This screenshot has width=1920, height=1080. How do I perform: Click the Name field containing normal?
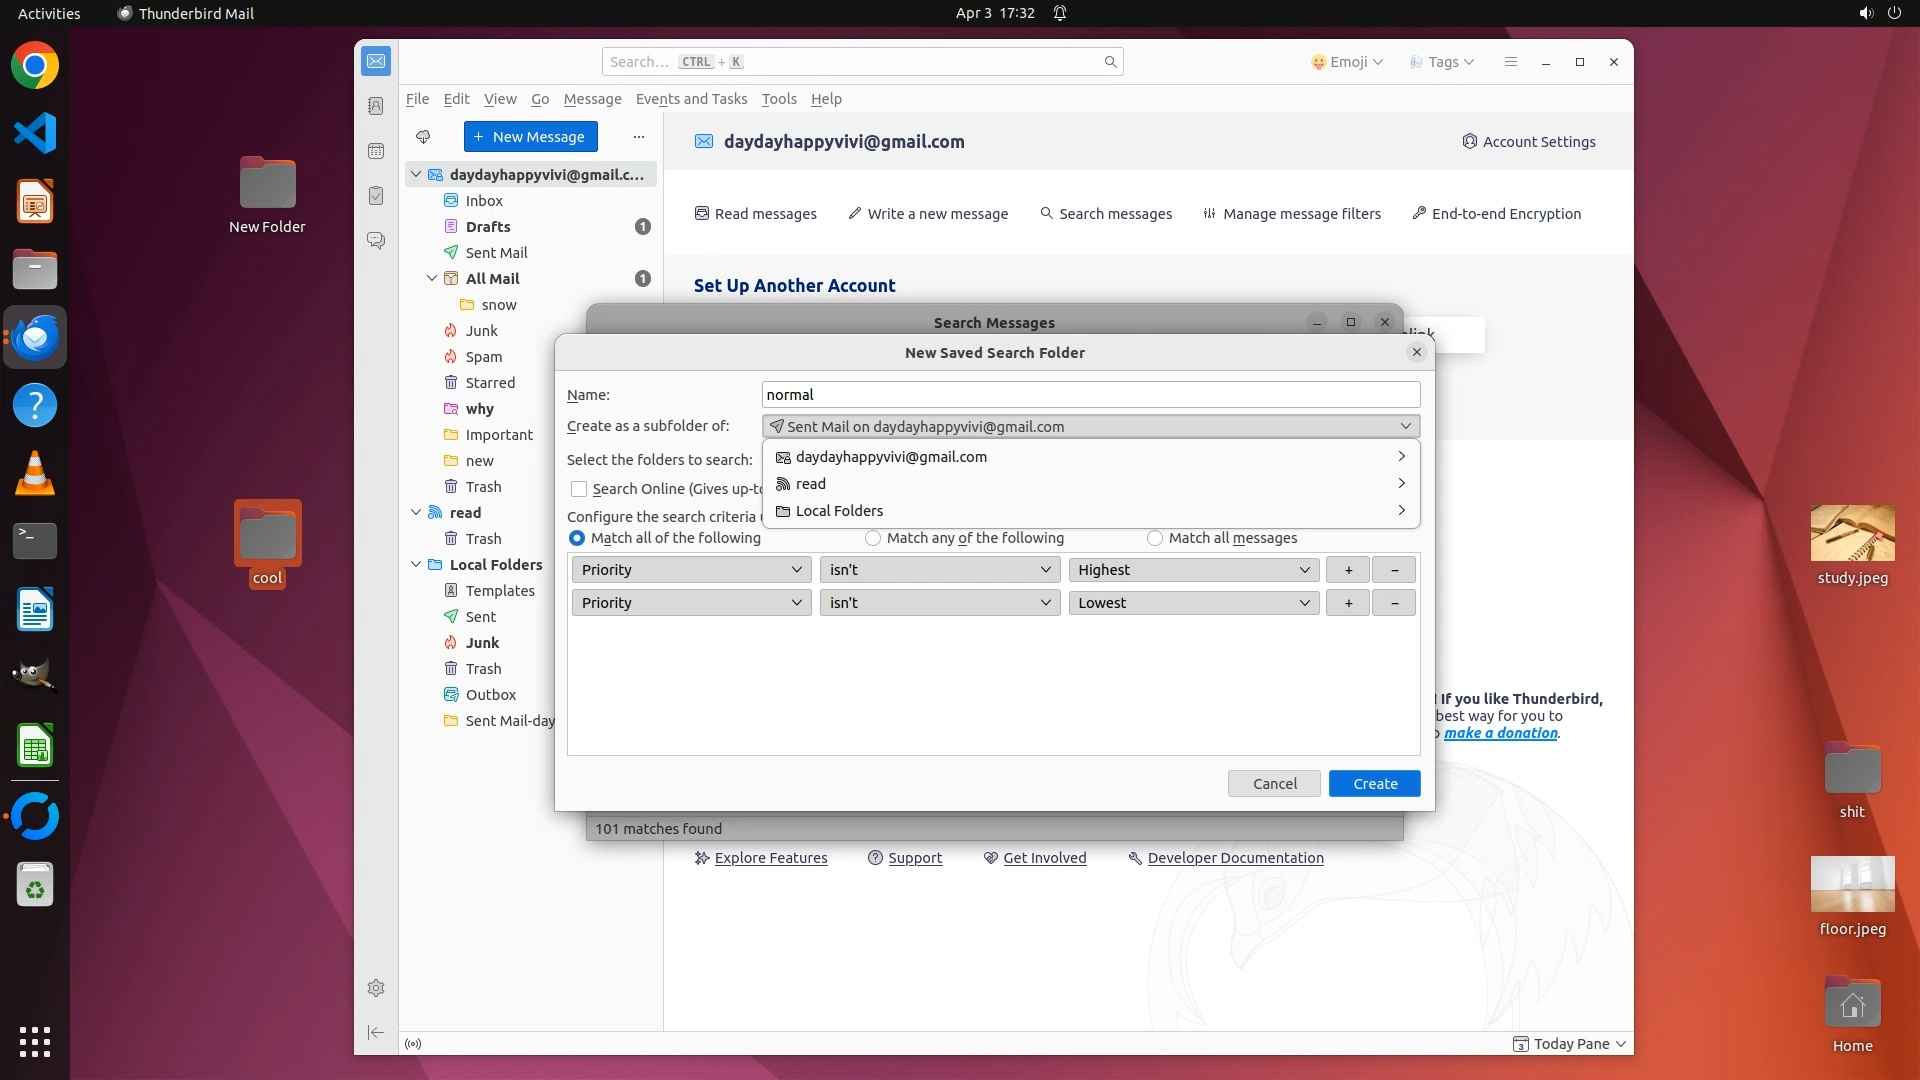(x=1090, y=395)
